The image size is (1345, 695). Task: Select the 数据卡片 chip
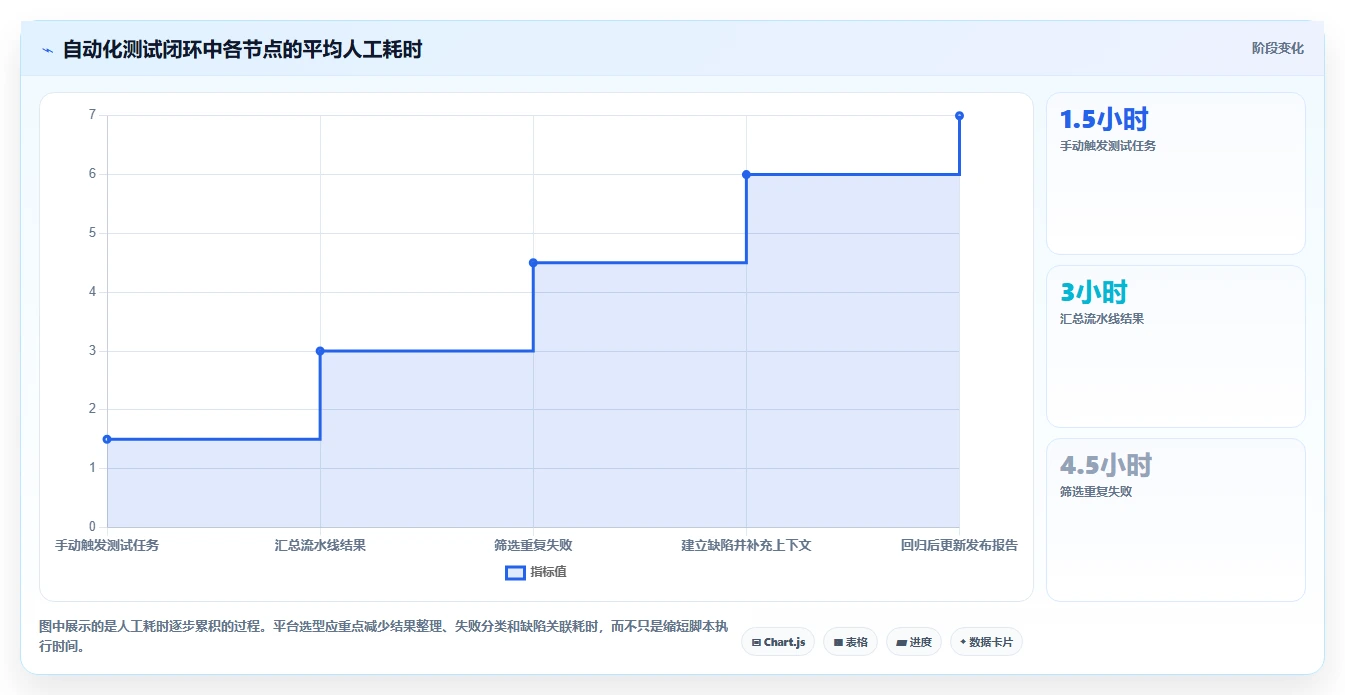point(986,642)
